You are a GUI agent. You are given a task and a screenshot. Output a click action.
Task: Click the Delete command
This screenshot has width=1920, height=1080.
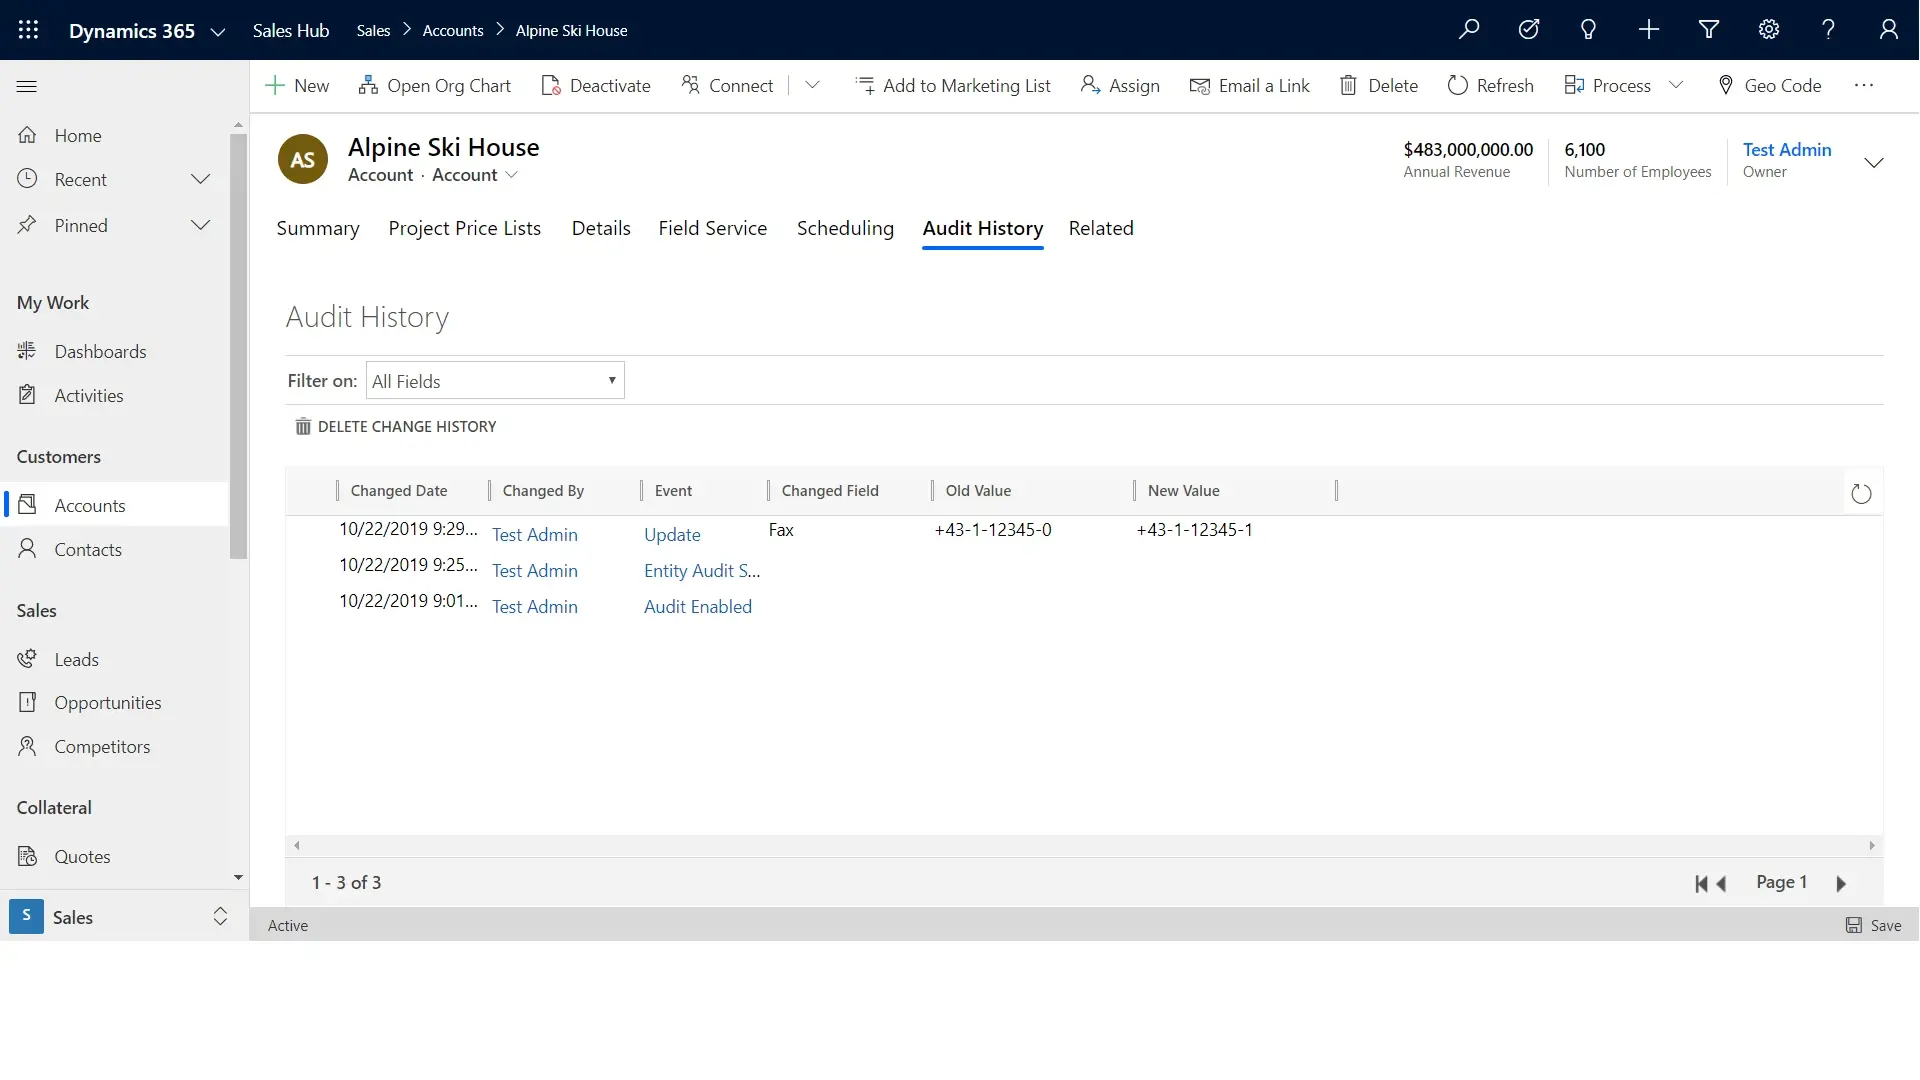(1378, 86)
